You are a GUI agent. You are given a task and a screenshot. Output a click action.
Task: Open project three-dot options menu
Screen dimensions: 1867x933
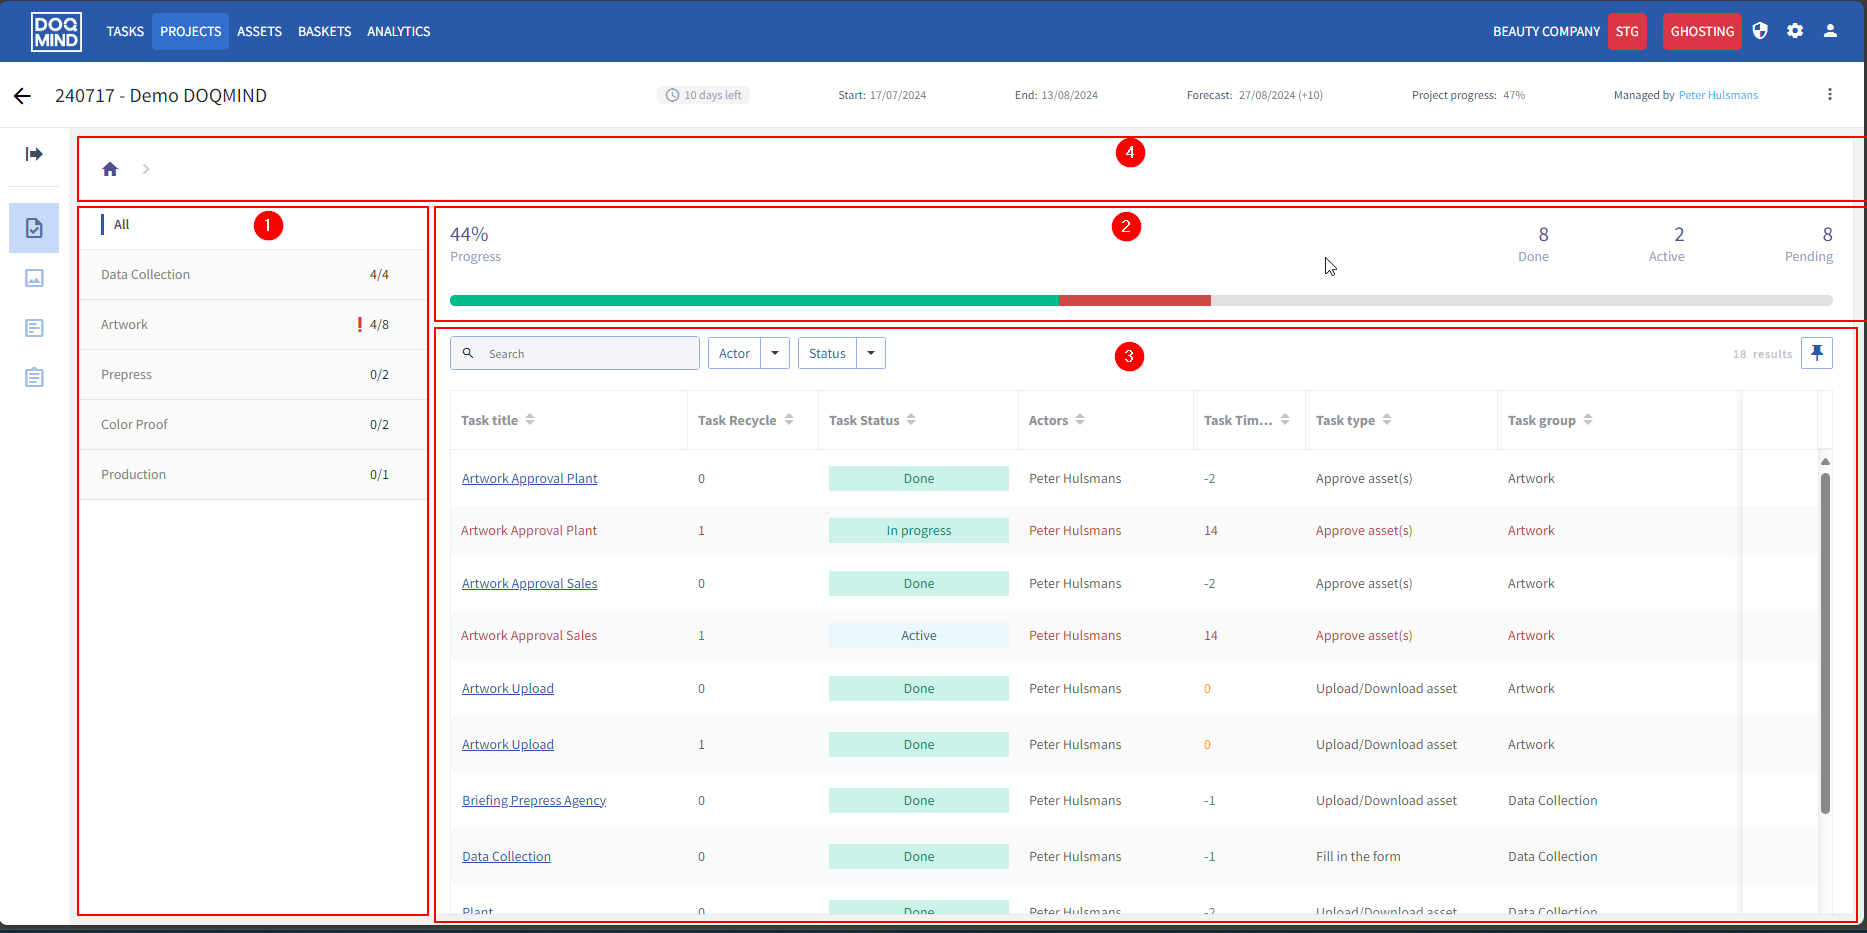1829,95
